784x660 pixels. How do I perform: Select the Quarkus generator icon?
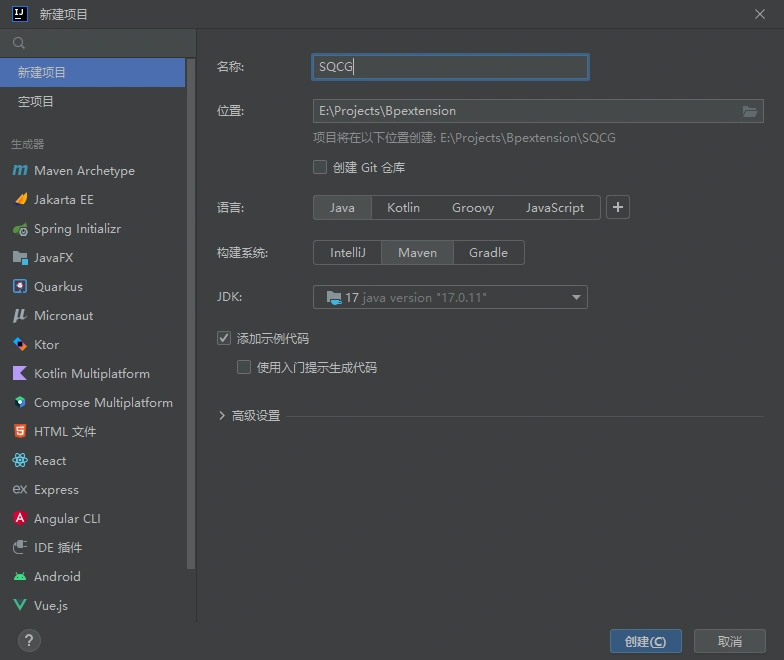(x=19, y=287)
